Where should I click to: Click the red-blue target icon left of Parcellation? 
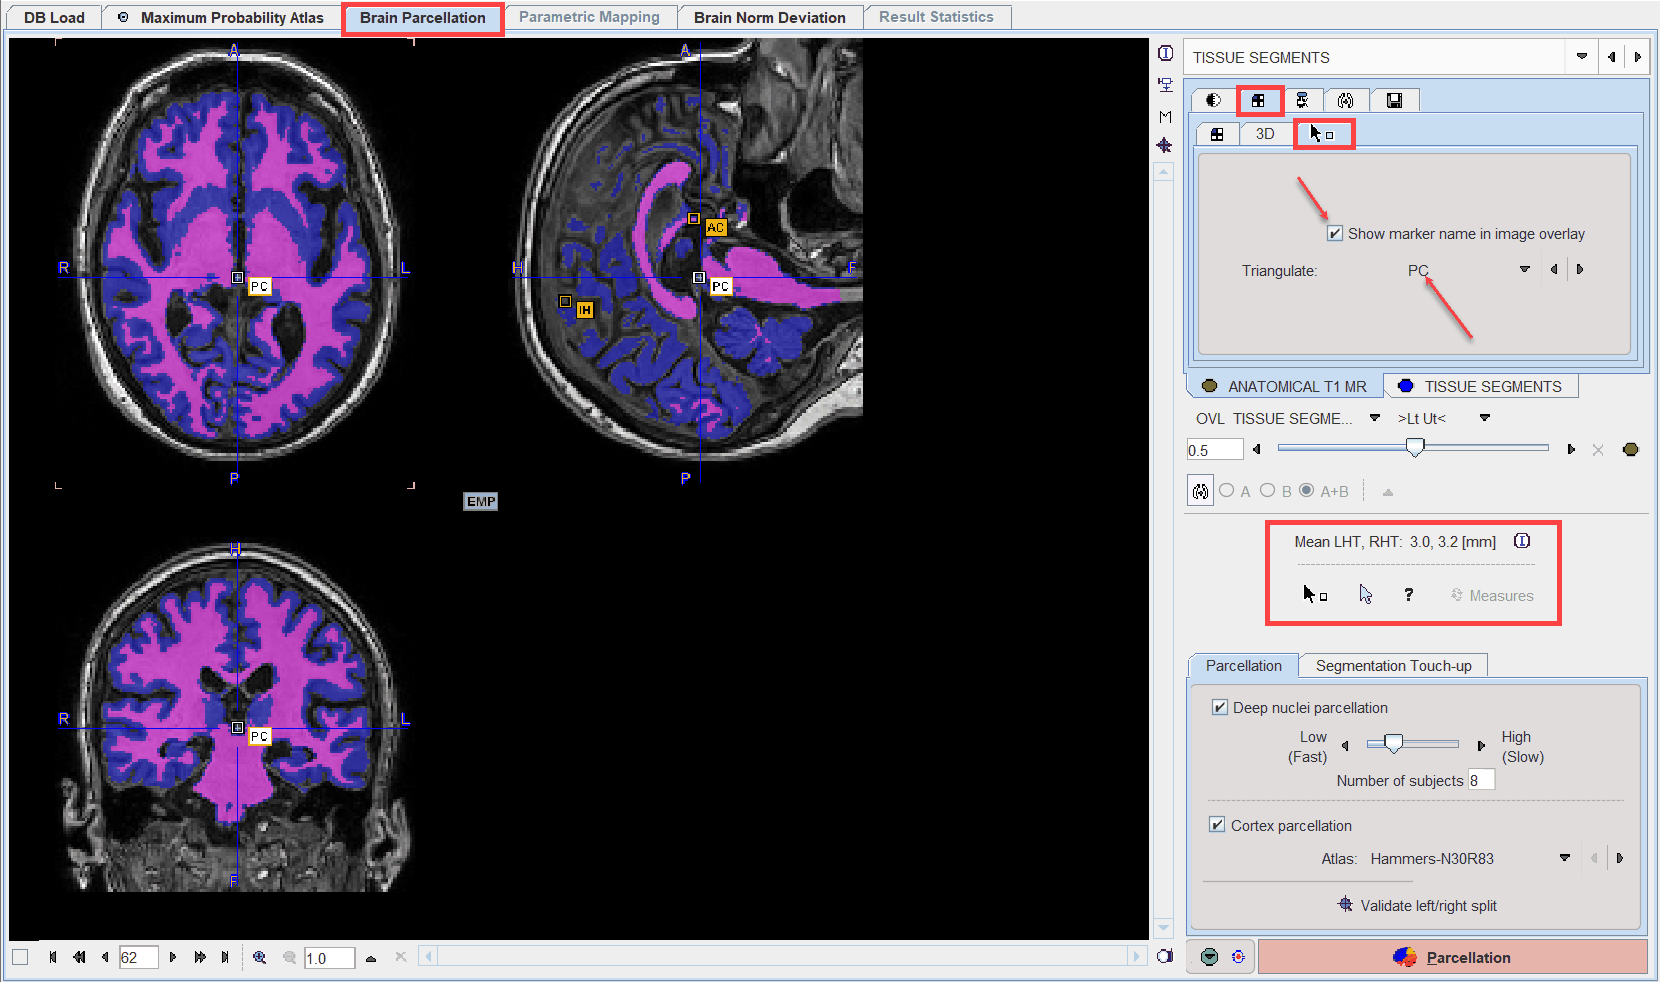(x=1238, y=957)
